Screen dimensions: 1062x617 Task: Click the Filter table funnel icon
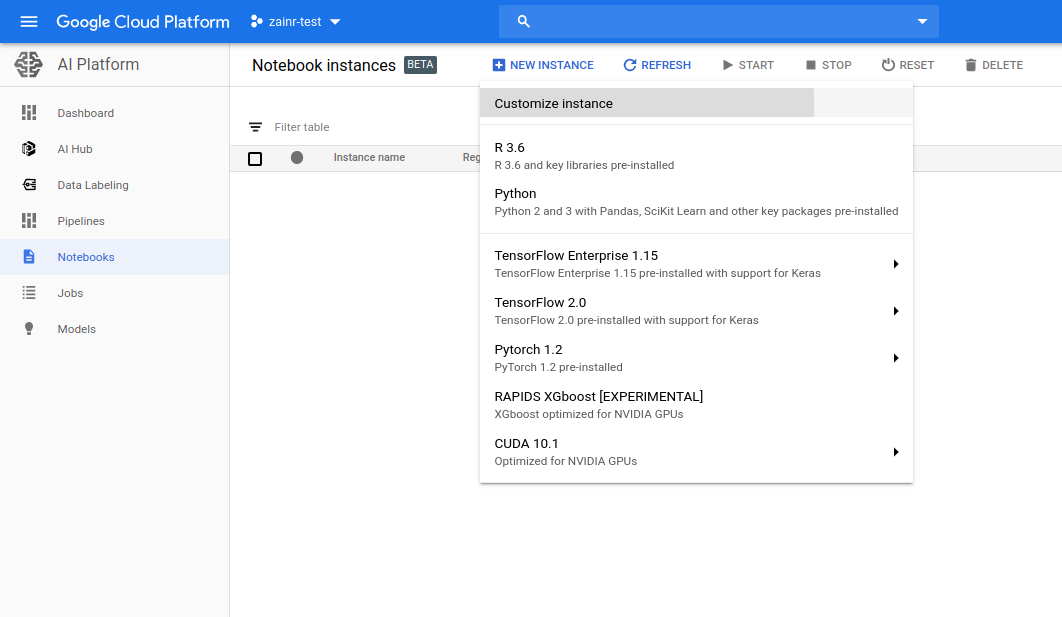click(255, 127)
